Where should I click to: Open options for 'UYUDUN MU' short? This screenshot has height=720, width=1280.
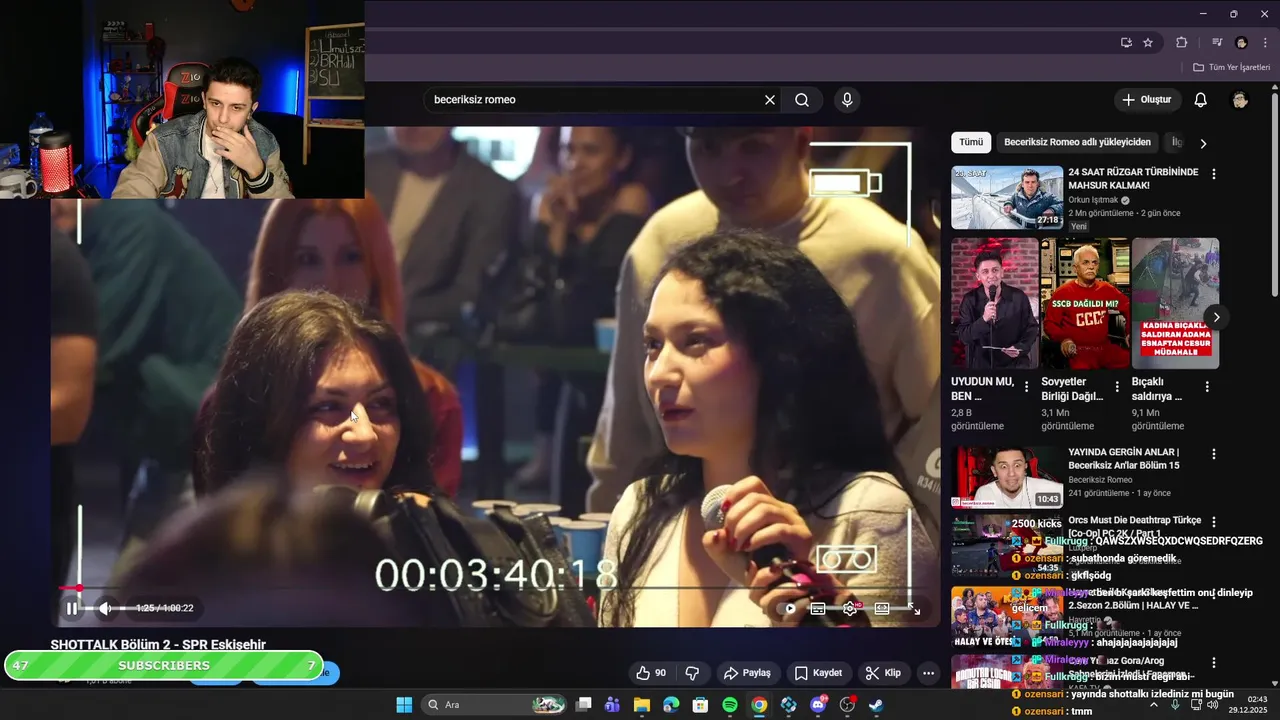(1026, 386)
